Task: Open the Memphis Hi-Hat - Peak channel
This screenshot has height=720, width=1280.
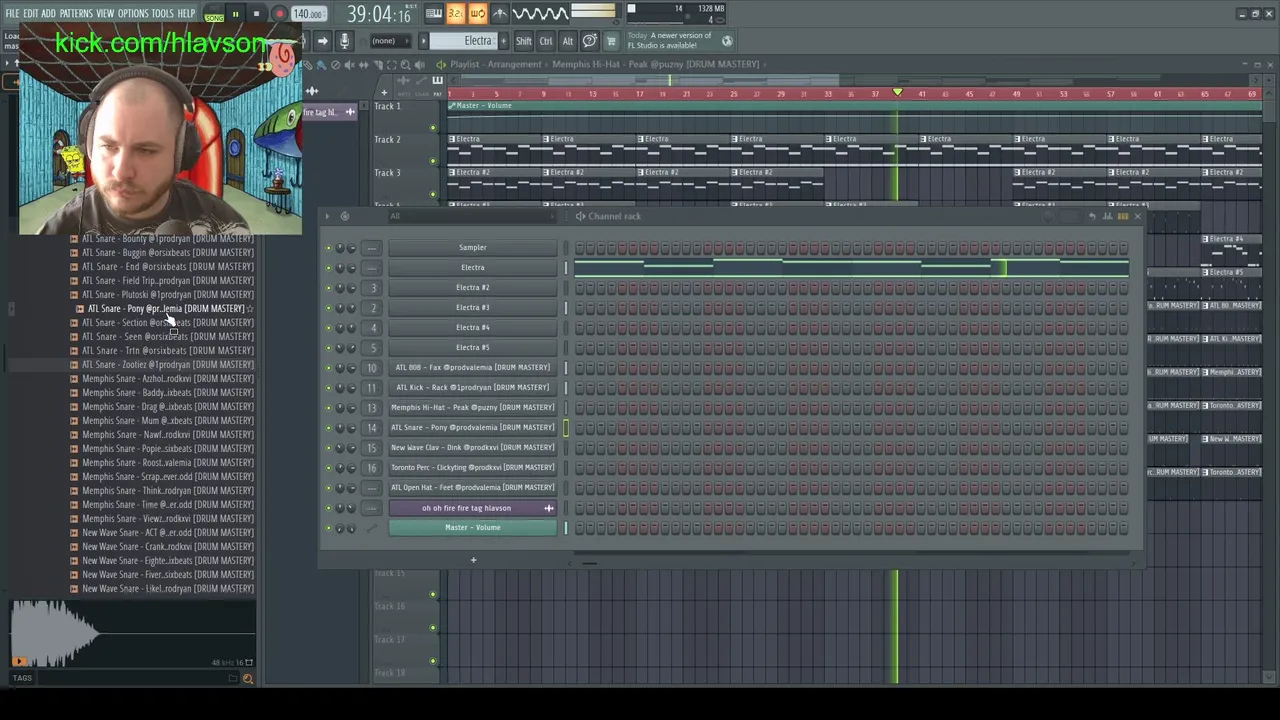Action: 472,407
